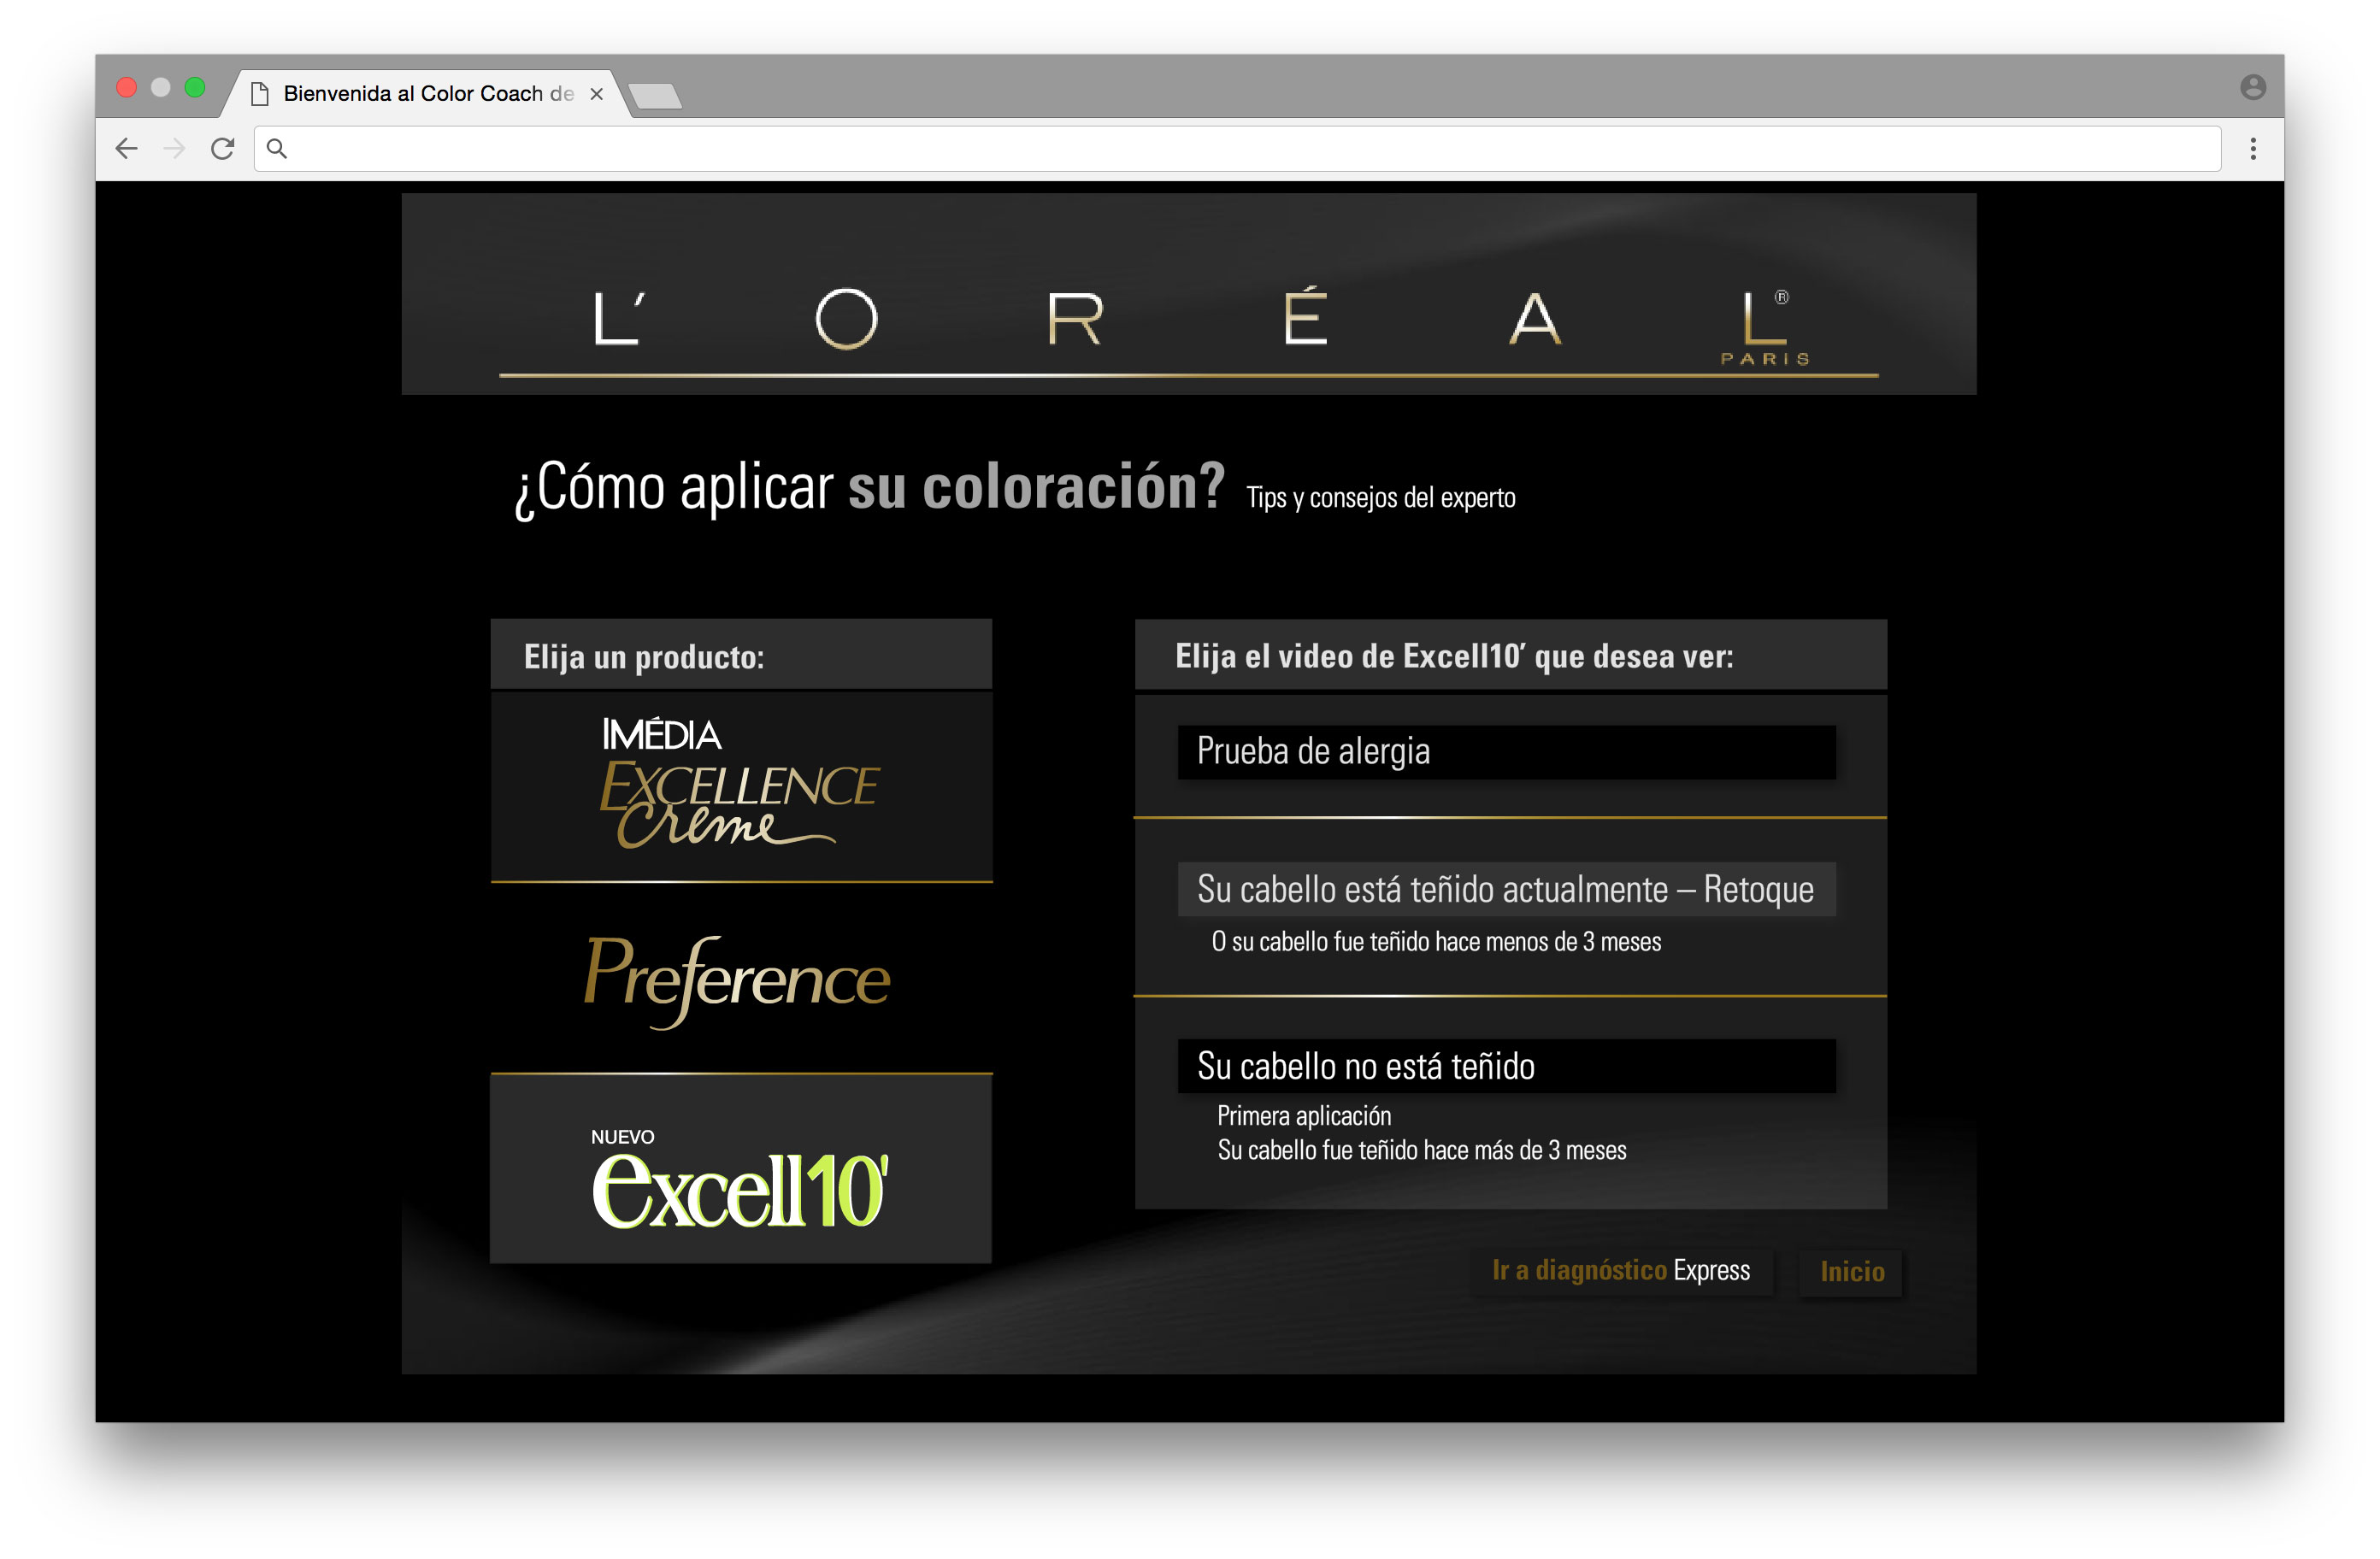This screenshot has height=1559, width=2380.
Task: Pick the 'Su cabello no está teñido' video
Action: click(x=1506, y=1066)
